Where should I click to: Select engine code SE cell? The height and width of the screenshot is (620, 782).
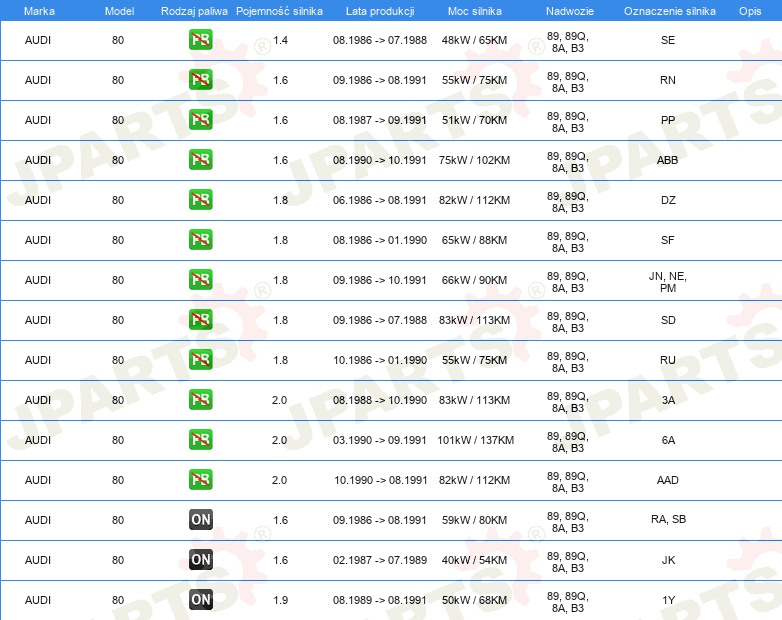point(668,40)
